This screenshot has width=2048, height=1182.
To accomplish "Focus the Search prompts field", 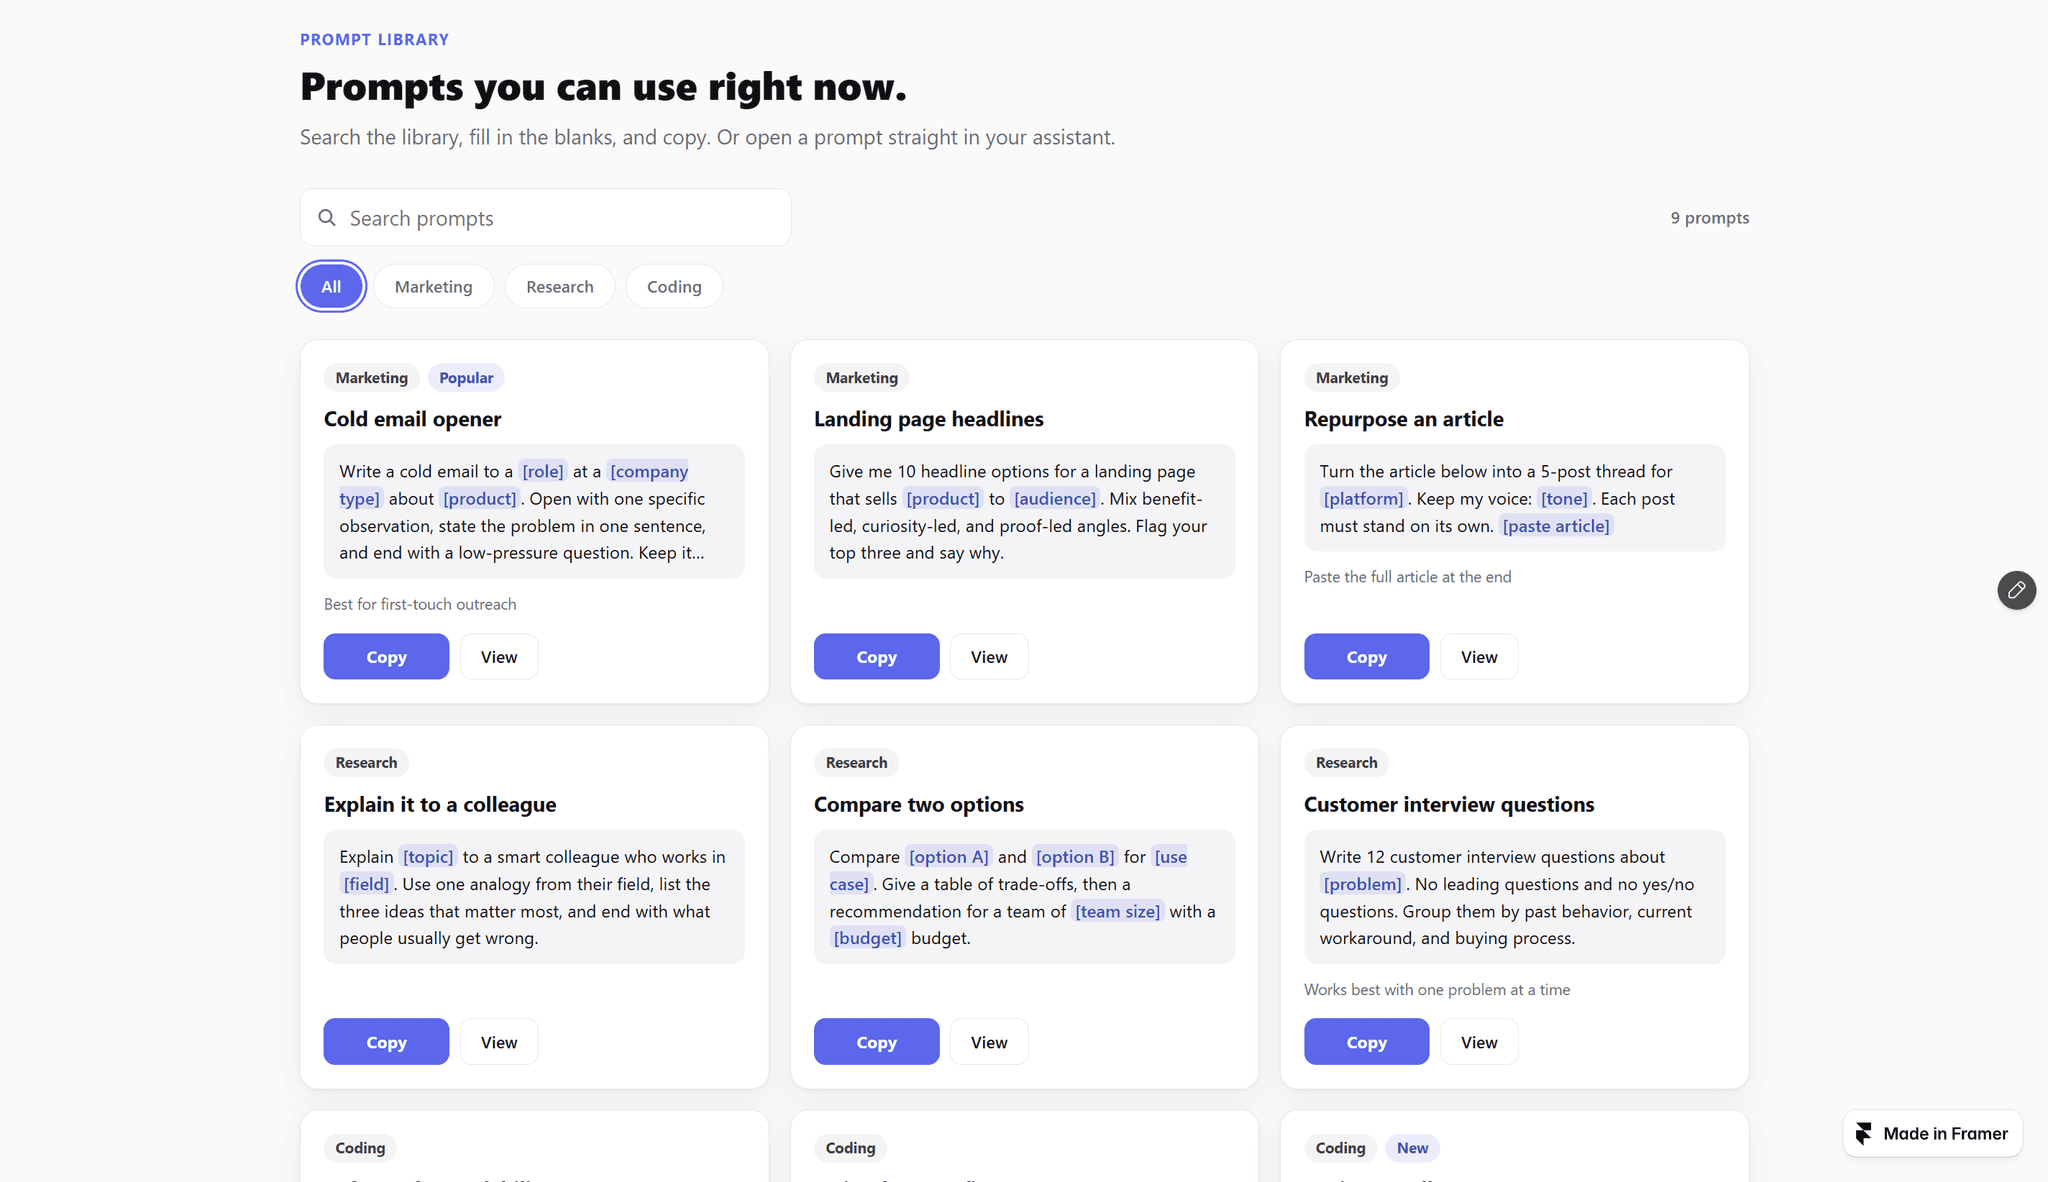I will pos(546,218).
